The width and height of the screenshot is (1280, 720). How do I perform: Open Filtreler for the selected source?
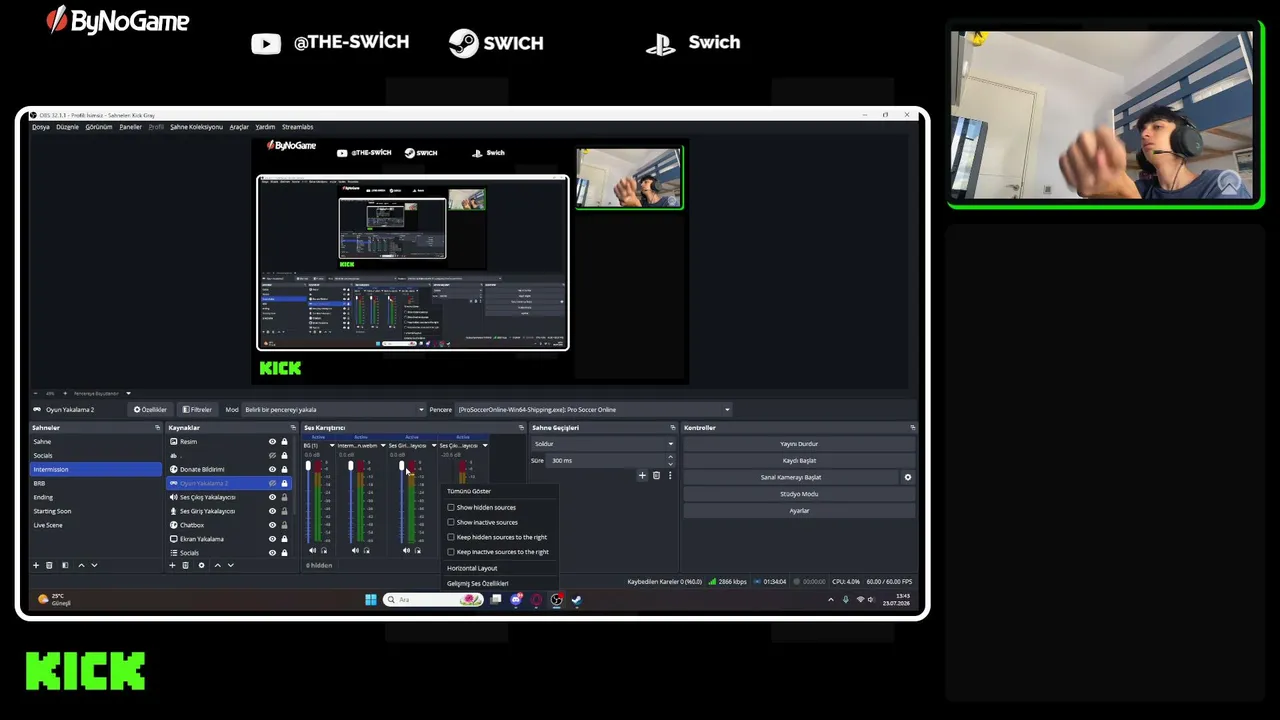pos(197,409)
